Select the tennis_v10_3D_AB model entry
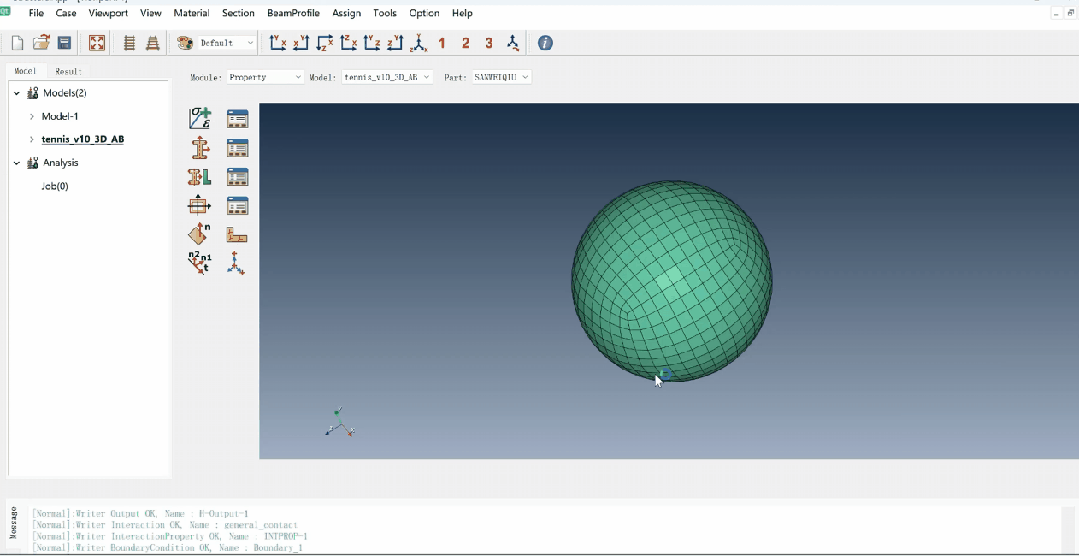Image resolution: width=1079 pixels, height=556 pixels. (83, 139)
